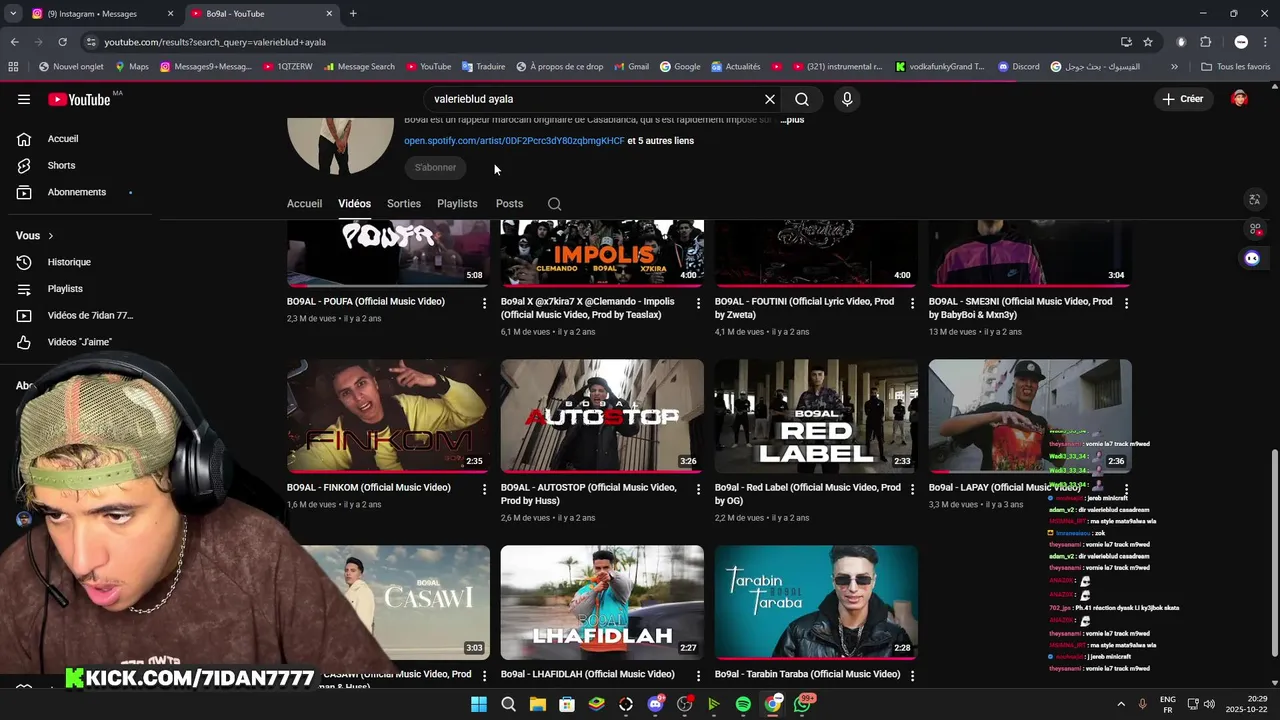
Task: Open the Chrome extensions puzzle icon
Action: point(1205,42)
